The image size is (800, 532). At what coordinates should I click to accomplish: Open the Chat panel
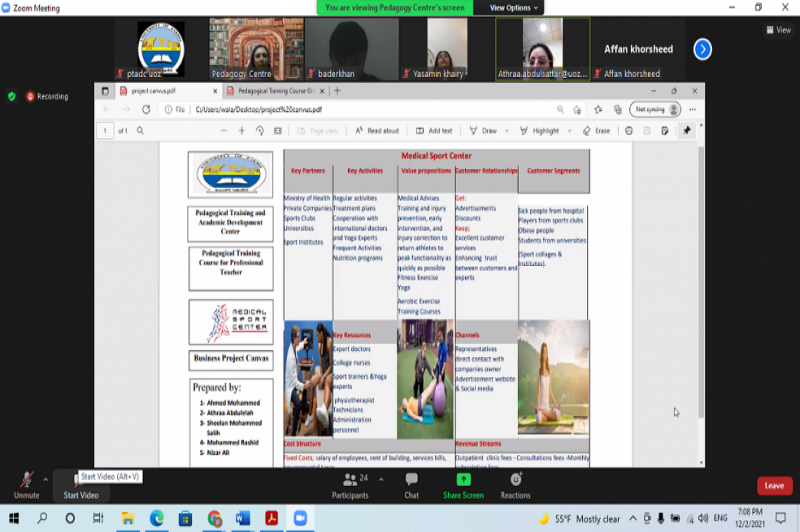[x=411, y=483]
